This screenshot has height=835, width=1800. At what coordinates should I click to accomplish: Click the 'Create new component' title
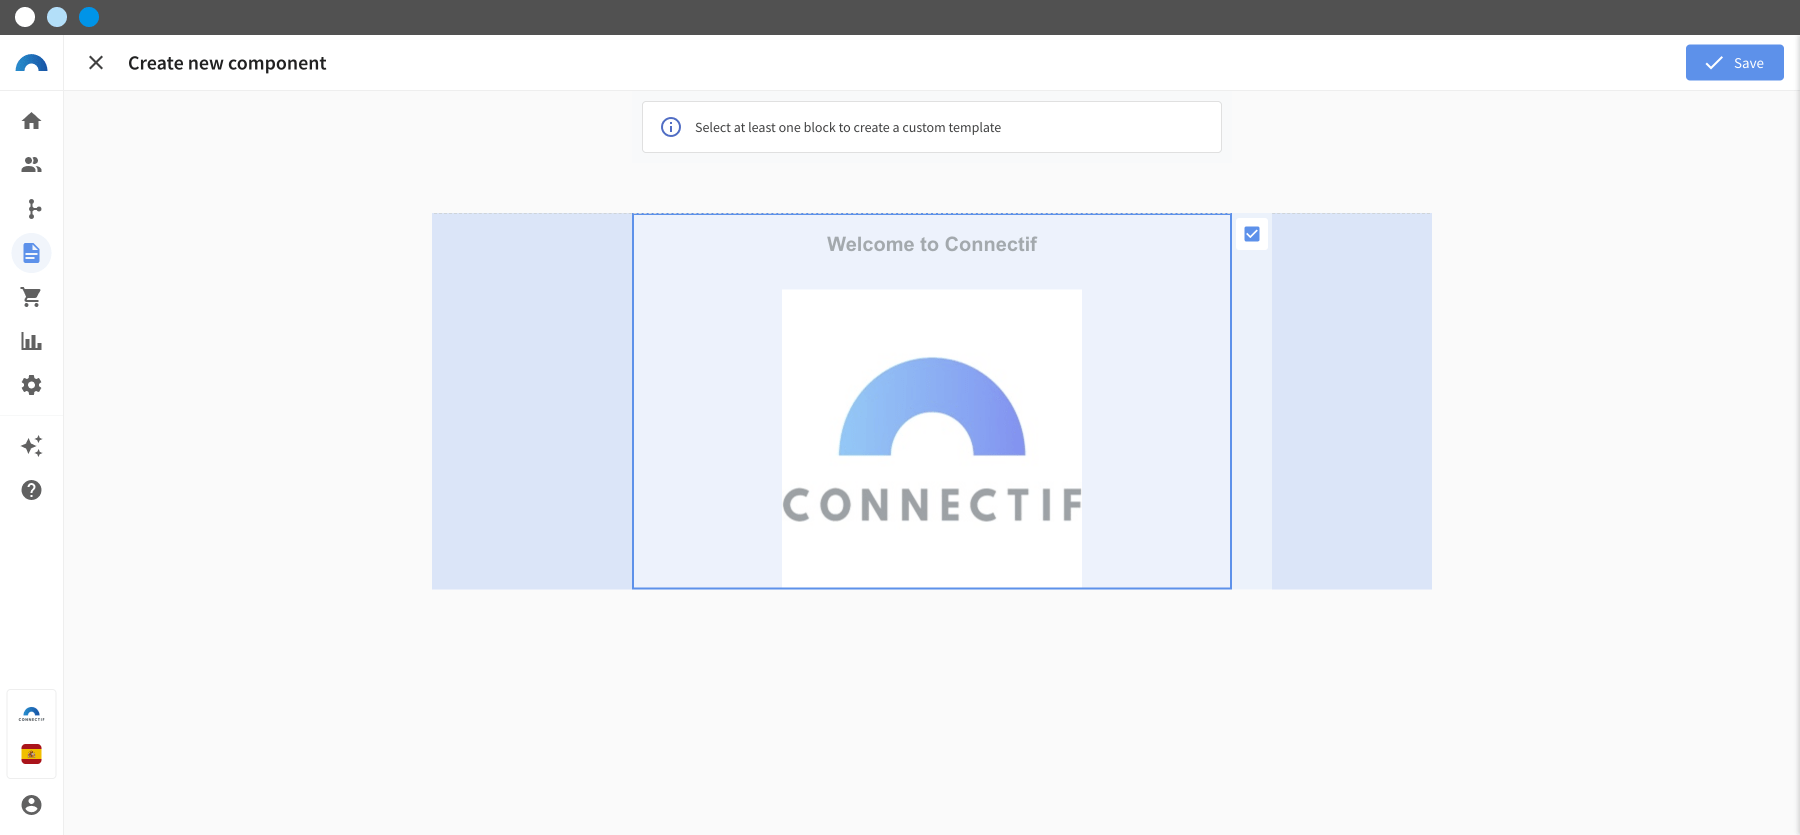click(227, 63)
